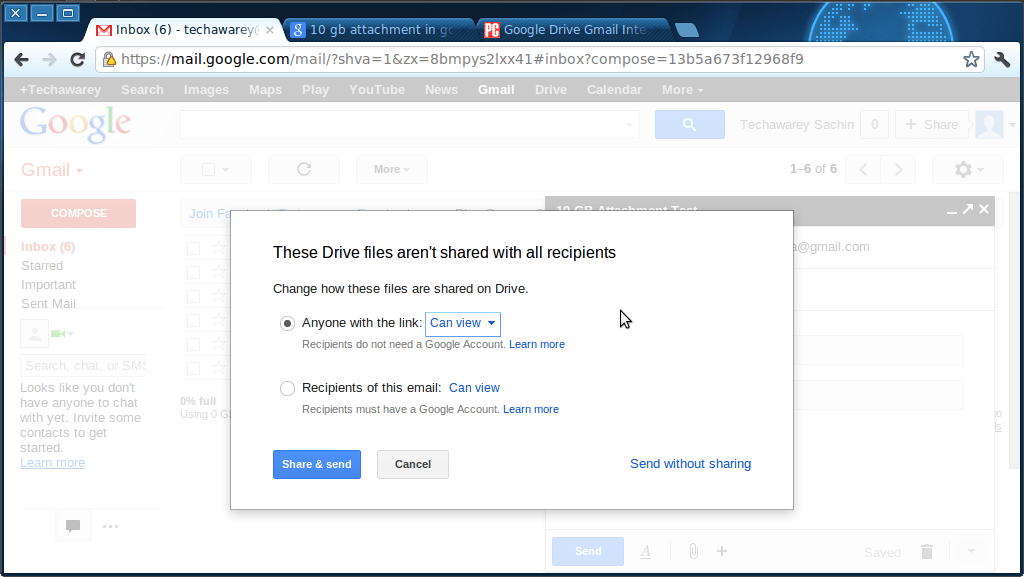Open Learn more for Recipients option
This screenshot has width=1024, height=577.
point(531,409)
